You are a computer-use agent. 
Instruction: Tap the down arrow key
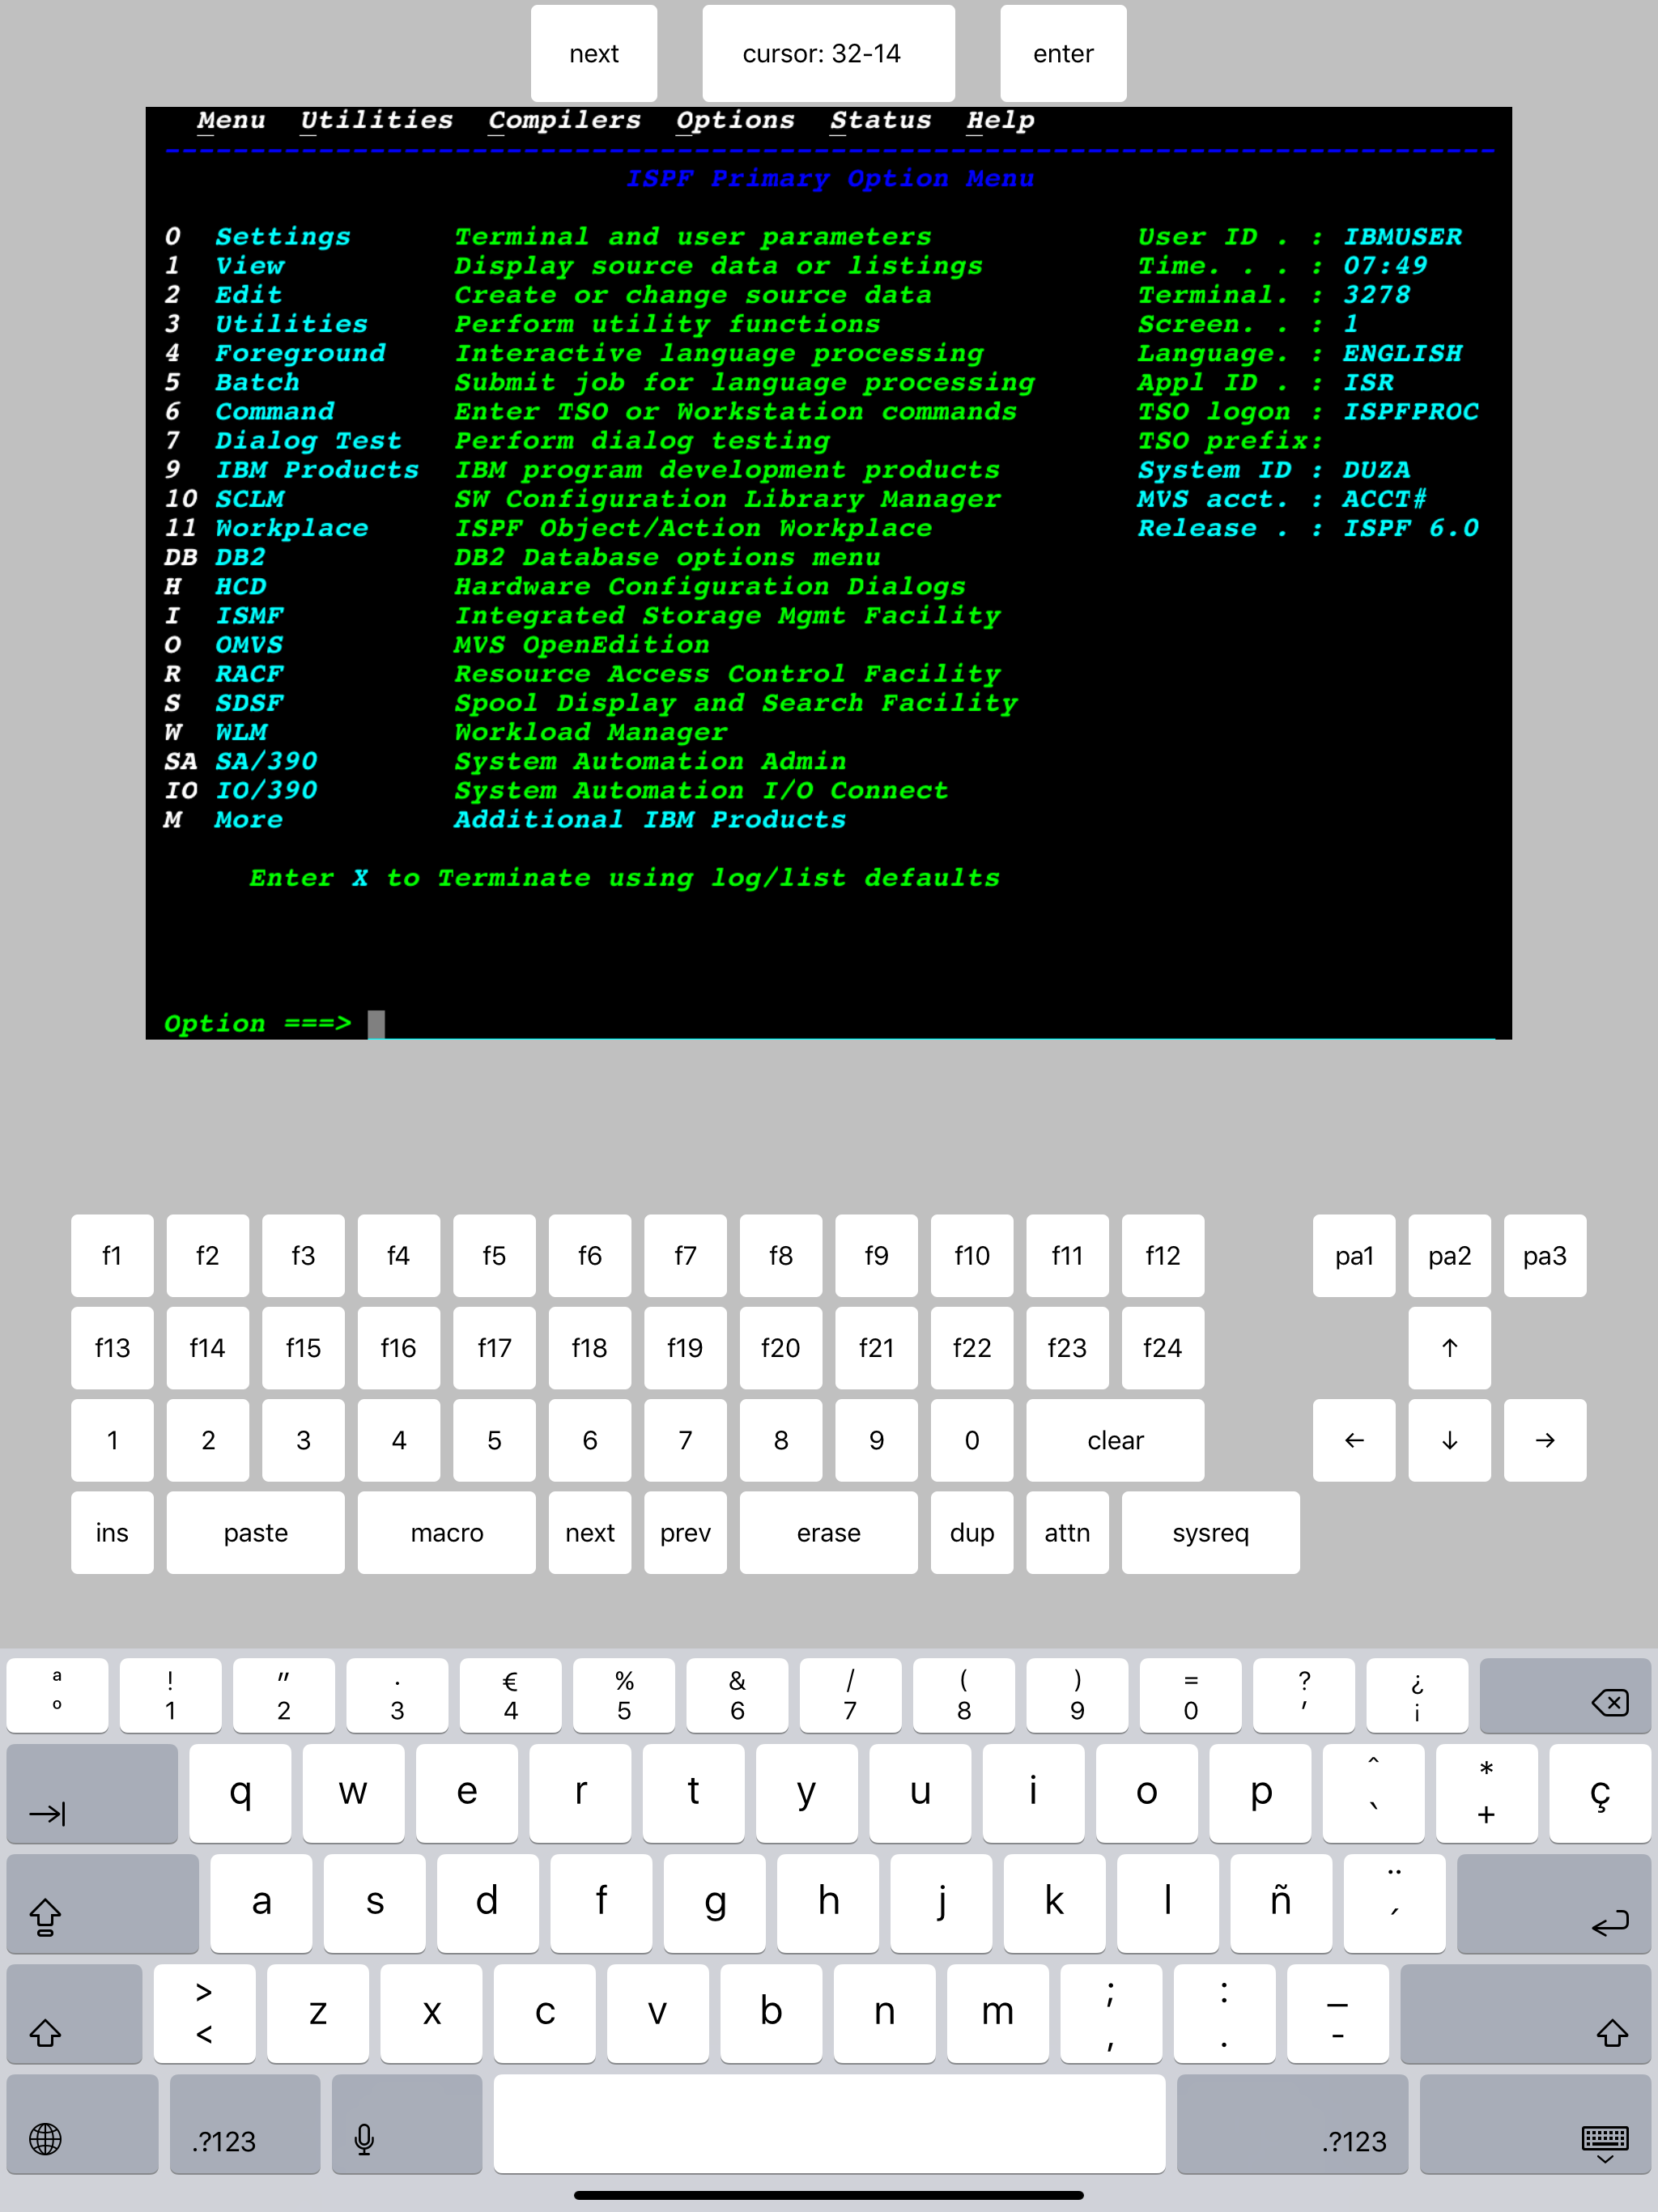point(1449,1439)
